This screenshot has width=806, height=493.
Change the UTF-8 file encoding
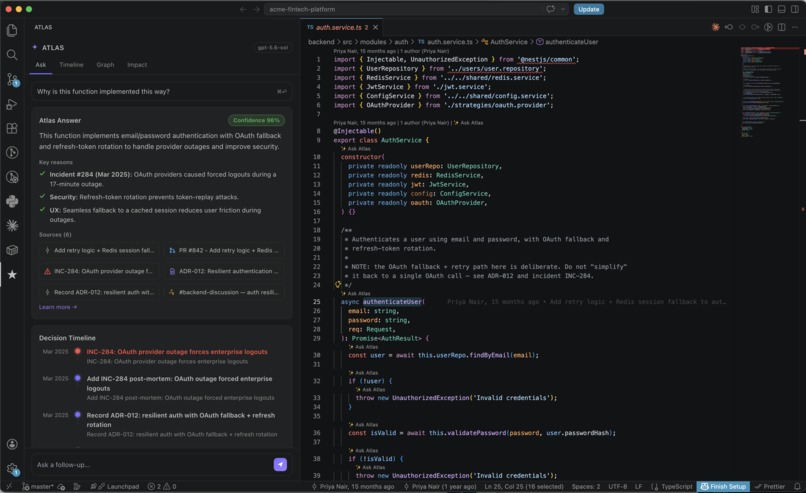coord(617,486)
